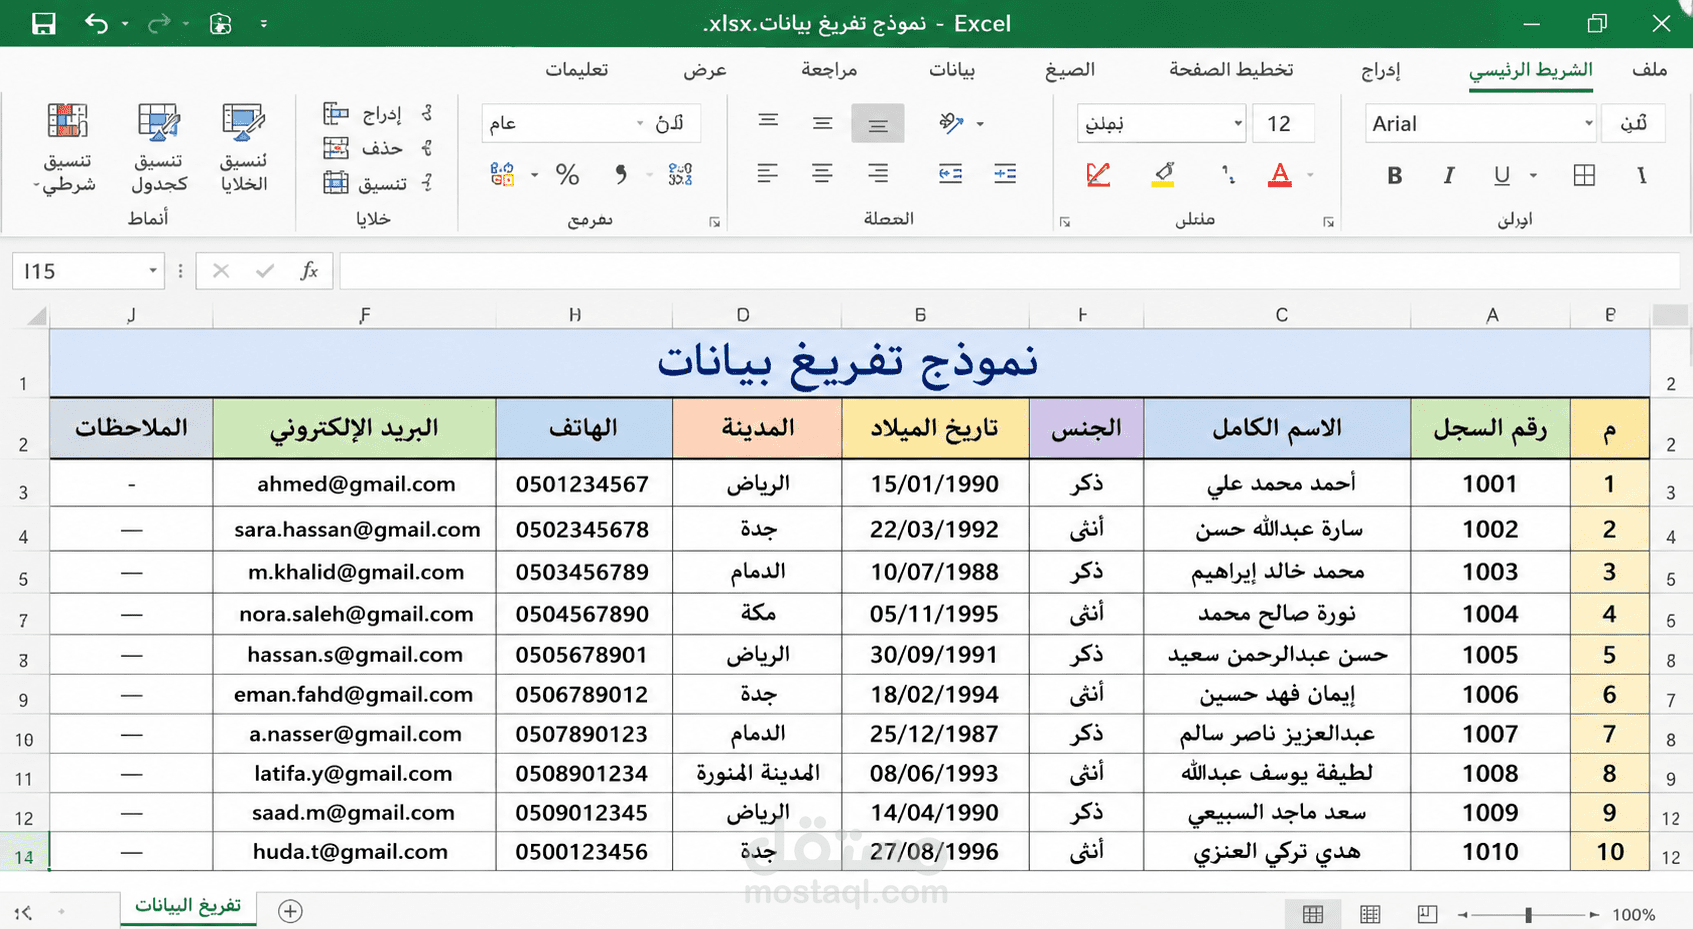
Task: Select the الشريط الرئيسي (Home) tab
Action: (x=1530, y=69)
